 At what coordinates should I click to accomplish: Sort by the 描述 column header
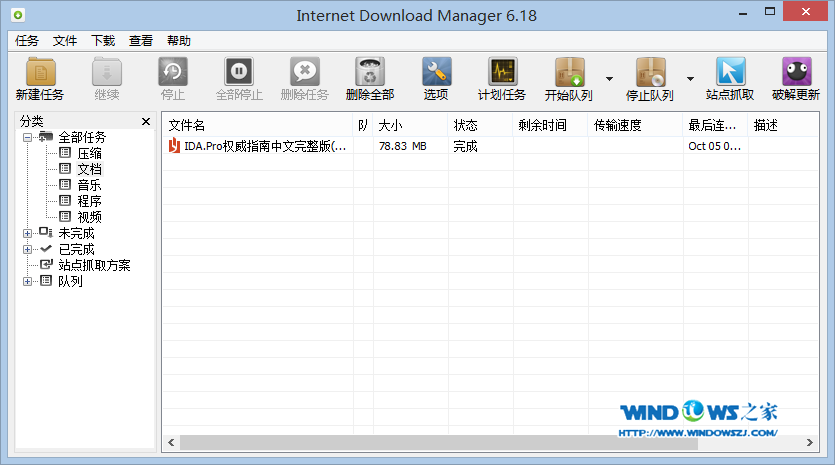pyautogui.click(x=783, y=125)
